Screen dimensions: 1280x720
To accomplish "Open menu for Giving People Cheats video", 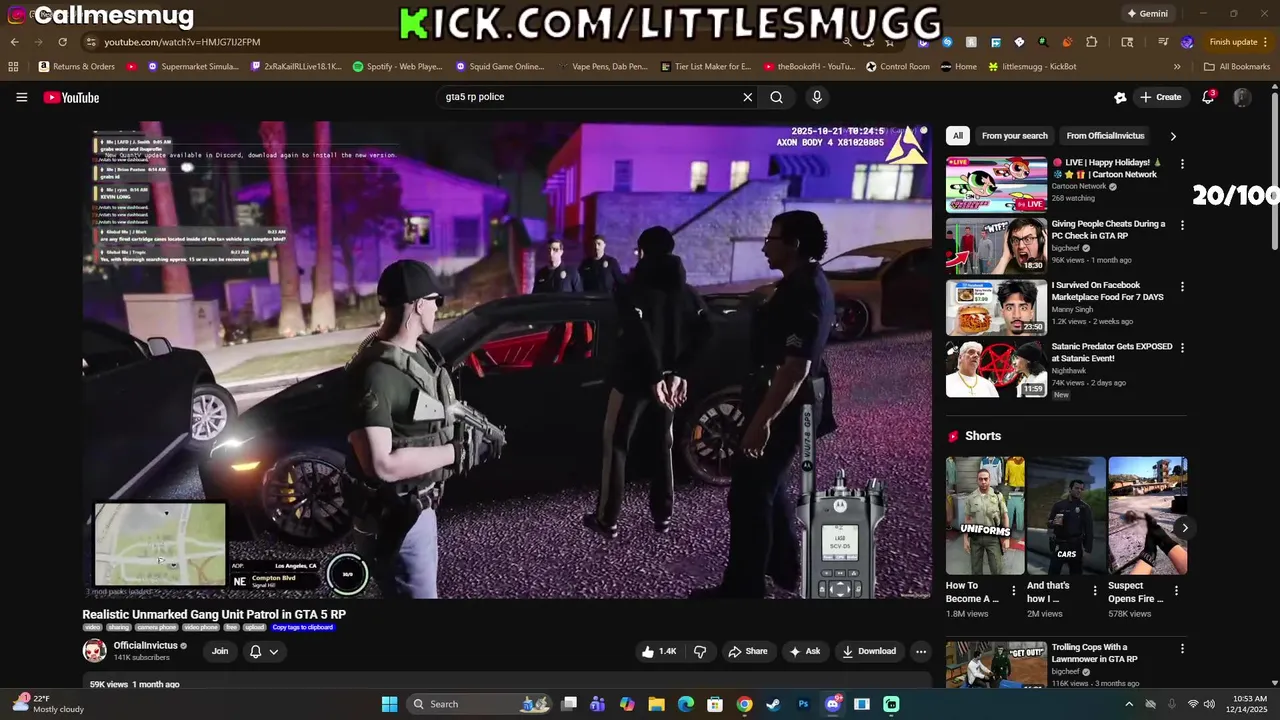I will [x=1182, y=226].
